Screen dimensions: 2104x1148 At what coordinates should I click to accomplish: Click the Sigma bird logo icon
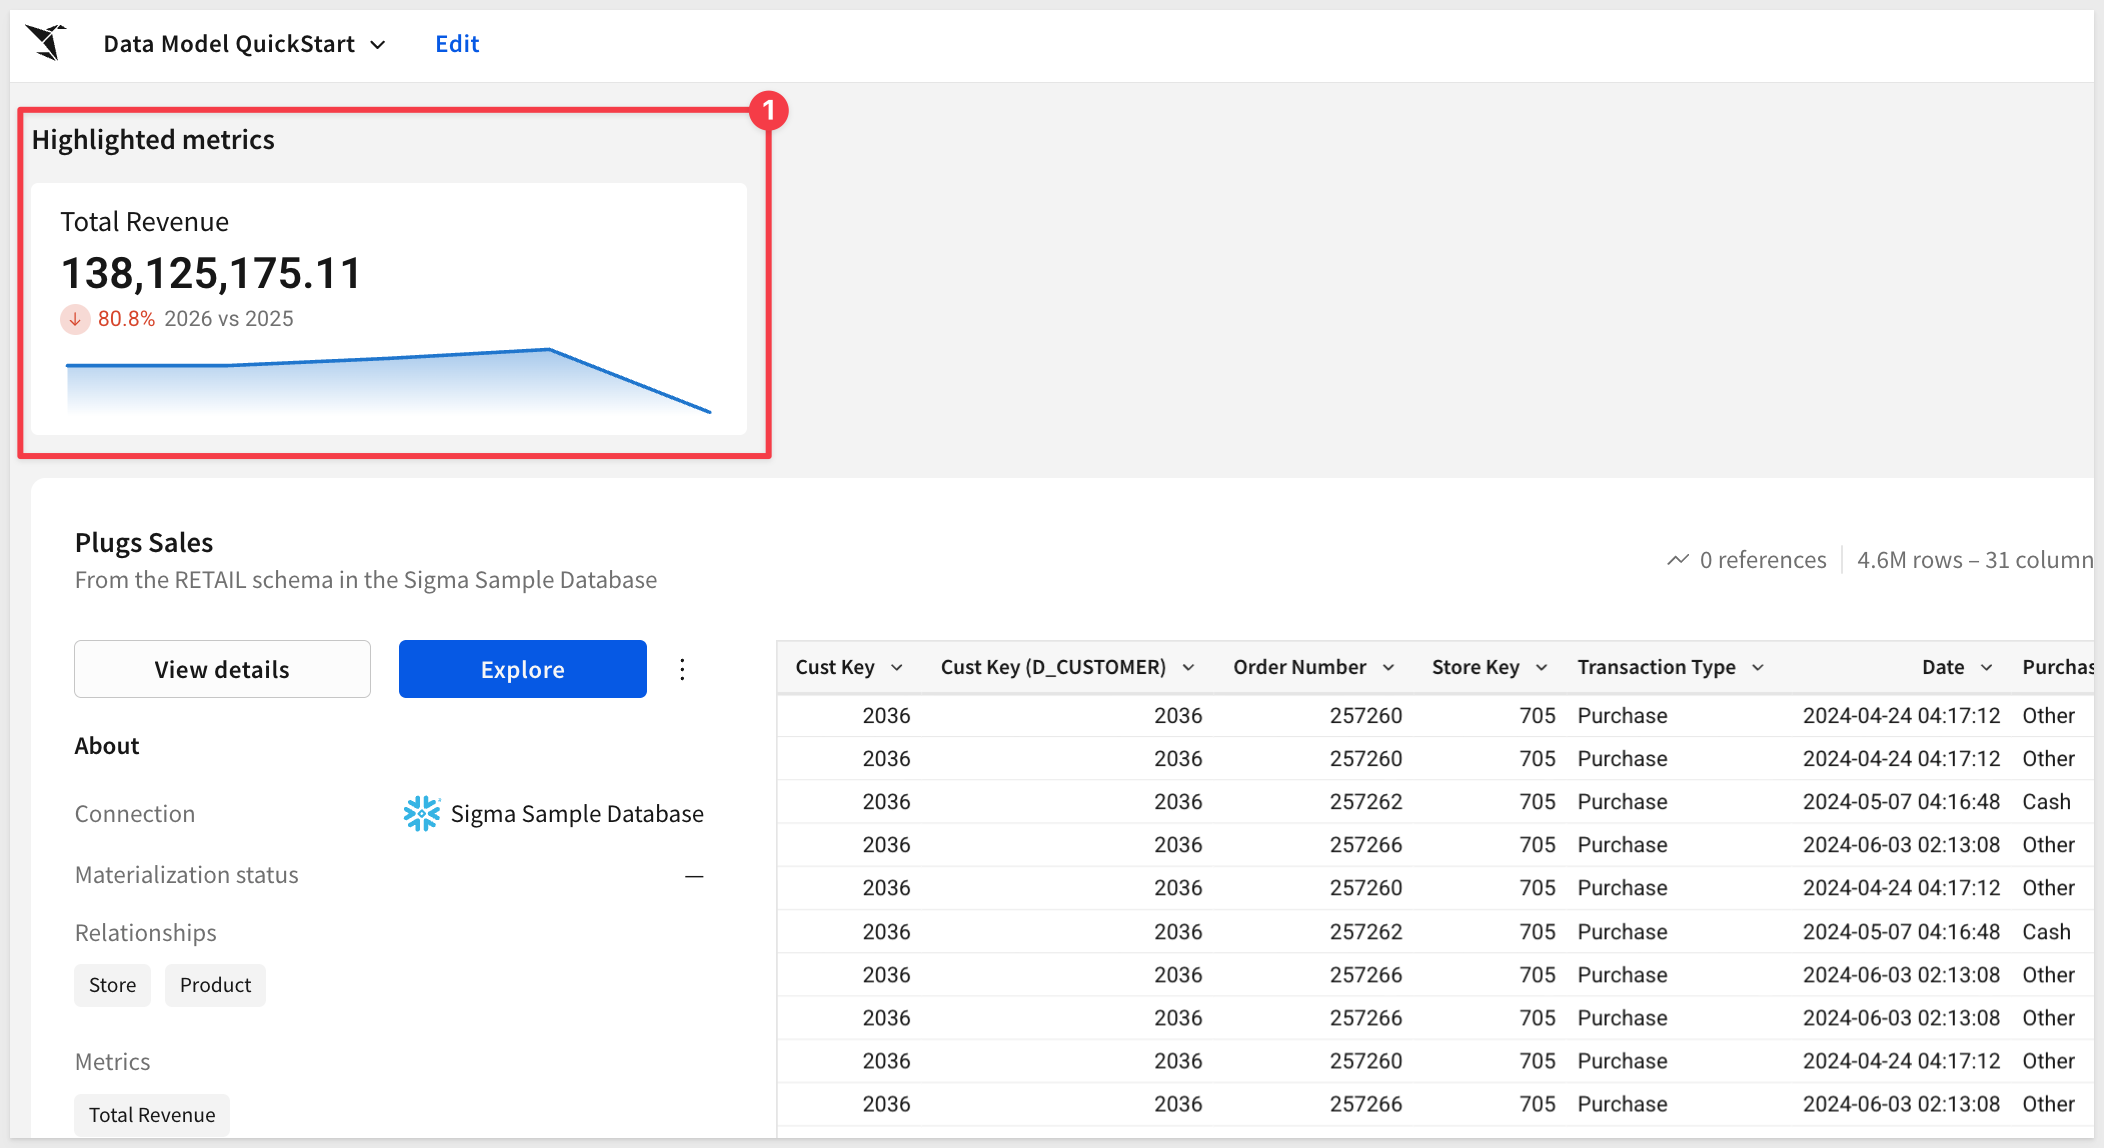pyautogui.click(x=46, y=43)
